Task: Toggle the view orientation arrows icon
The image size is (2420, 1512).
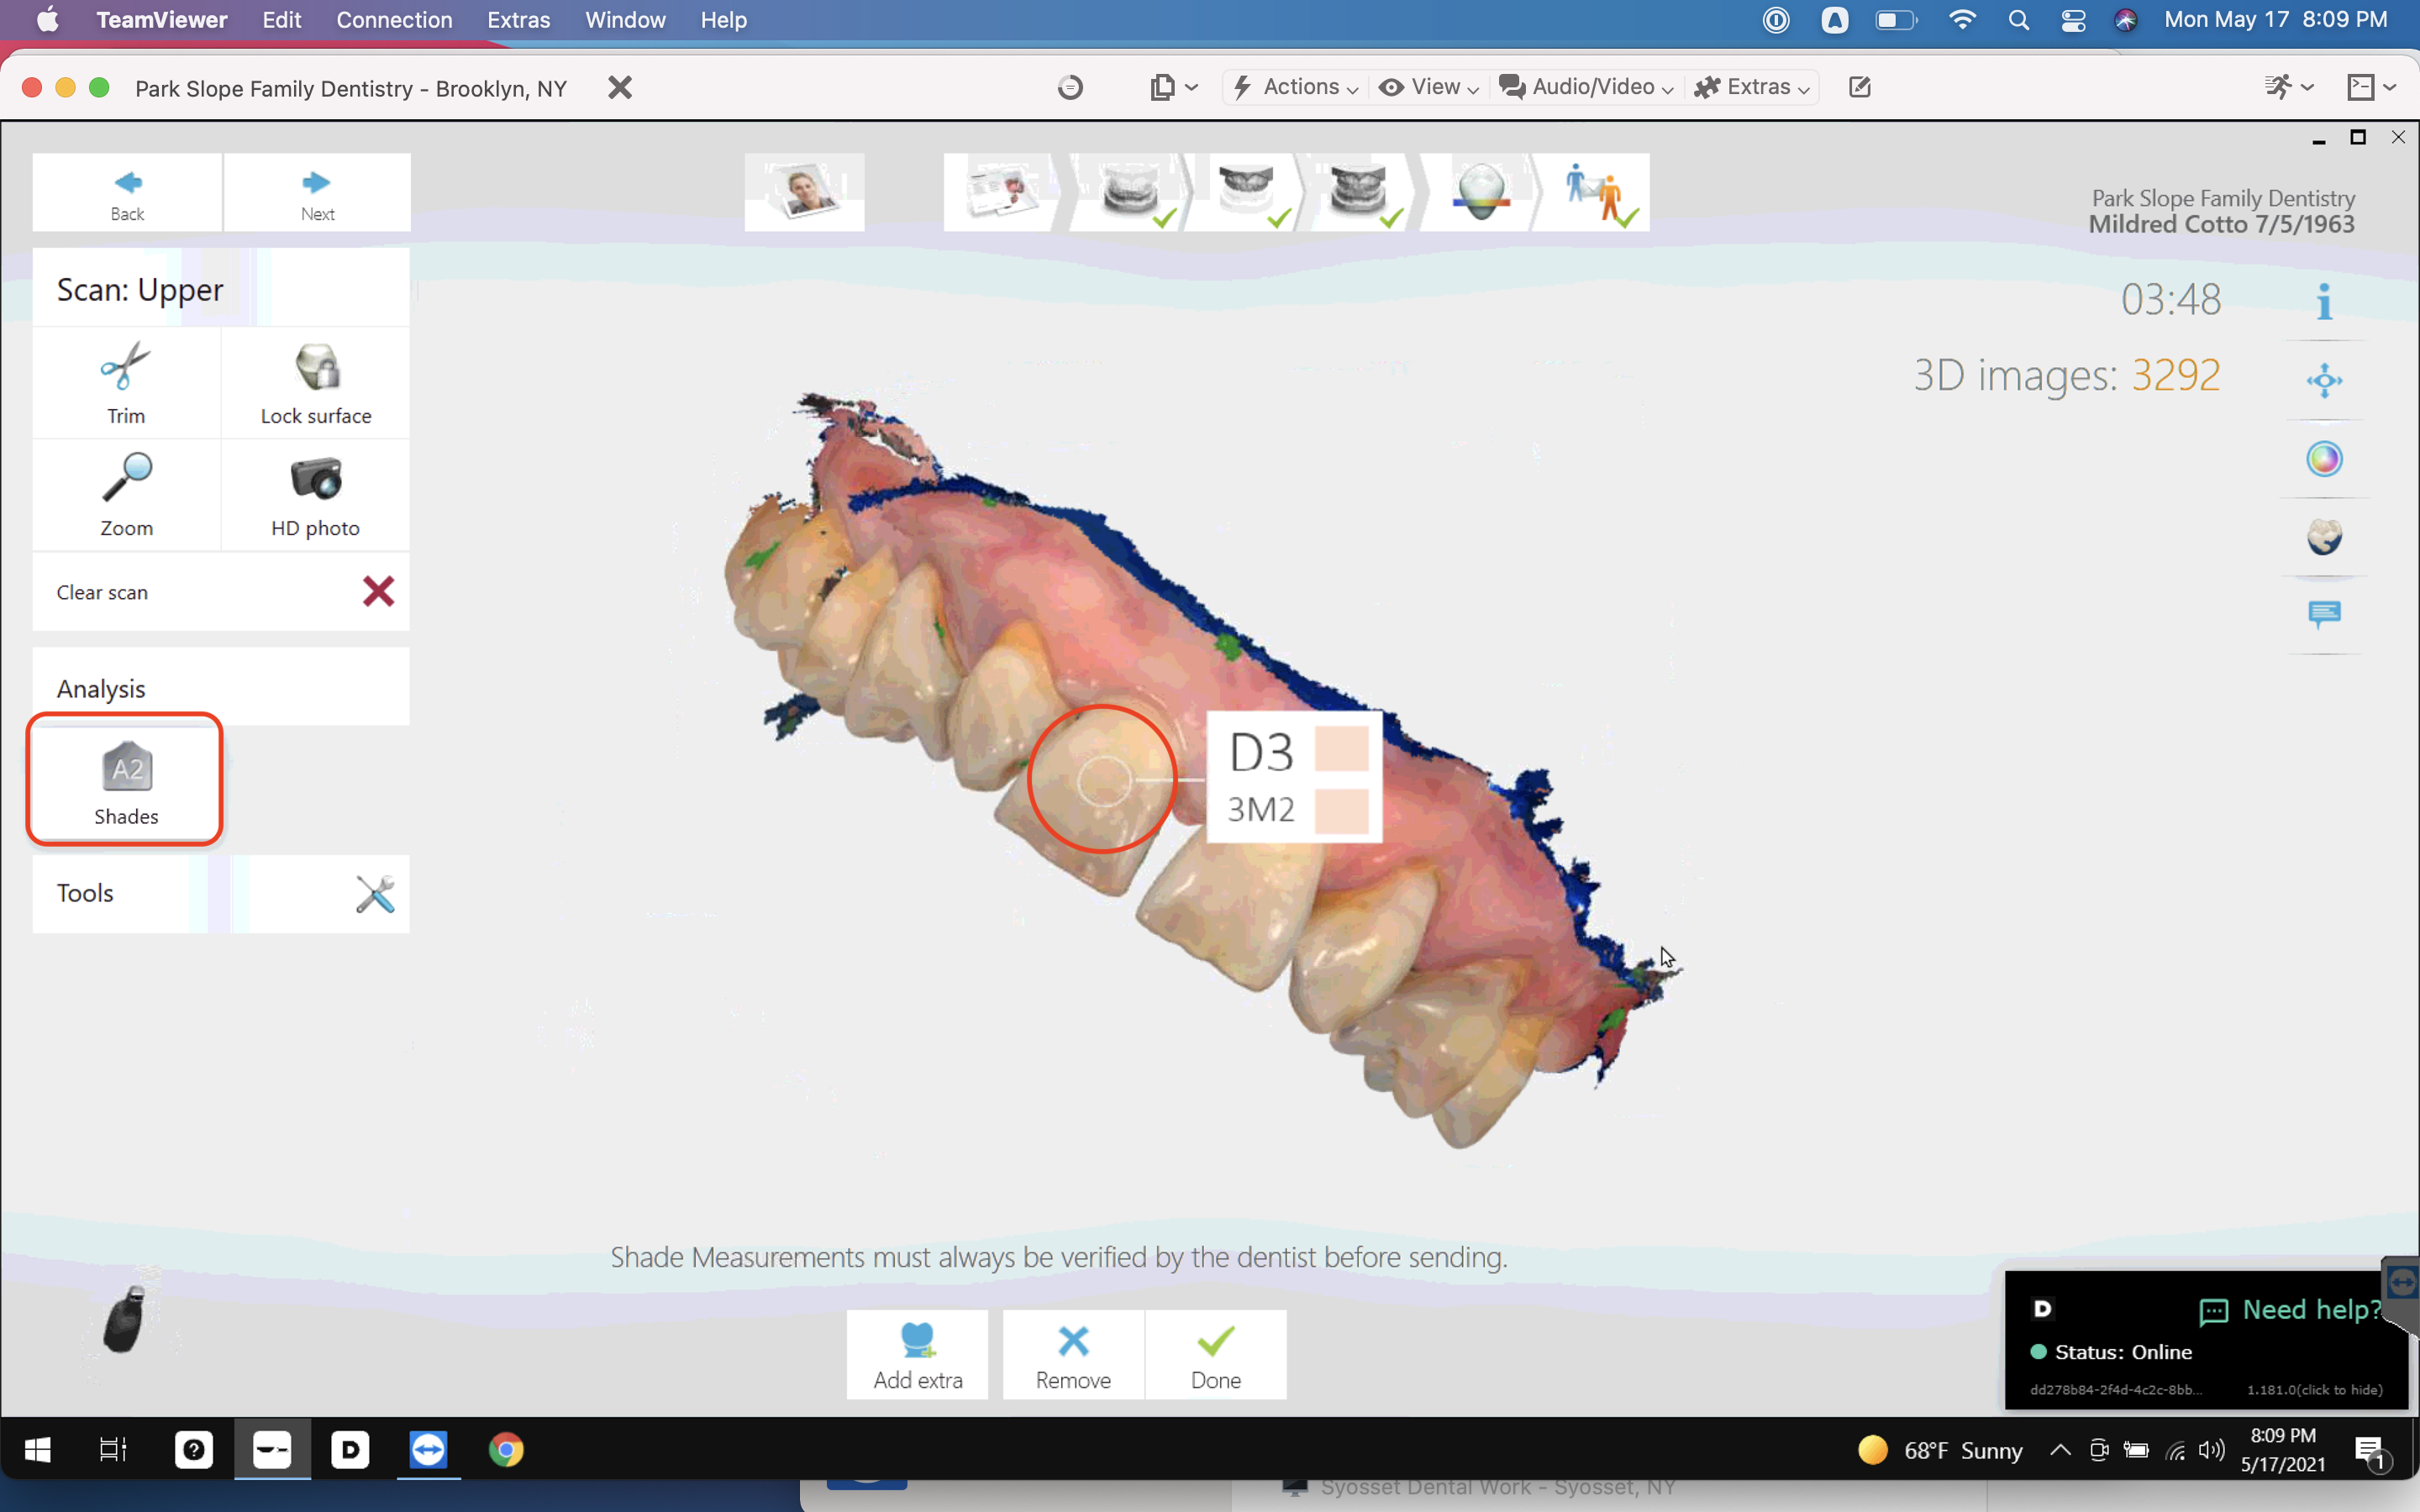Action: [2324, 380]
